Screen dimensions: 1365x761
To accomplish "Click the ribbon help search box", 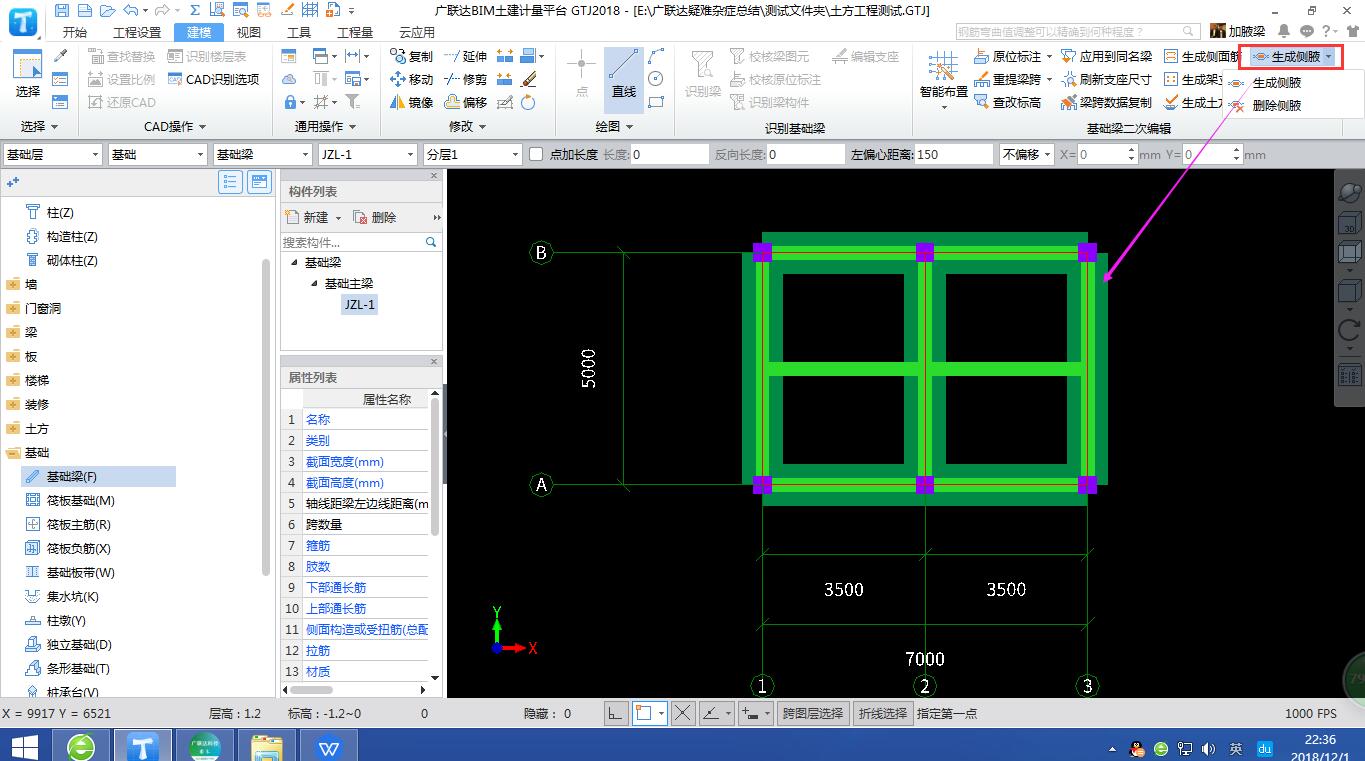I will [x=1078, y=32].
